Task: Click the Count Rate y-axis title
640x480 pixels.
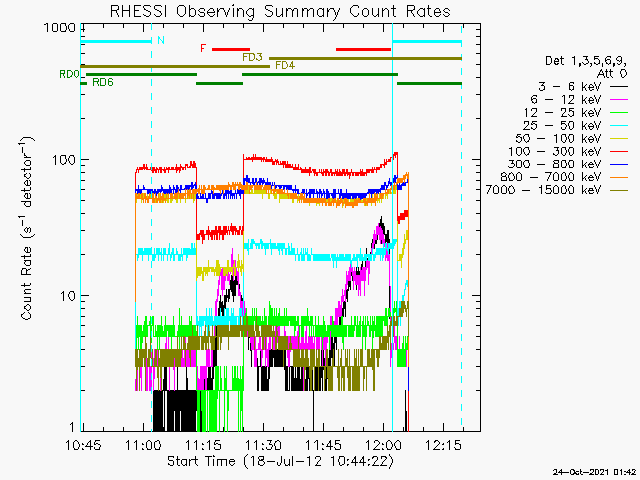Action: 27,229
